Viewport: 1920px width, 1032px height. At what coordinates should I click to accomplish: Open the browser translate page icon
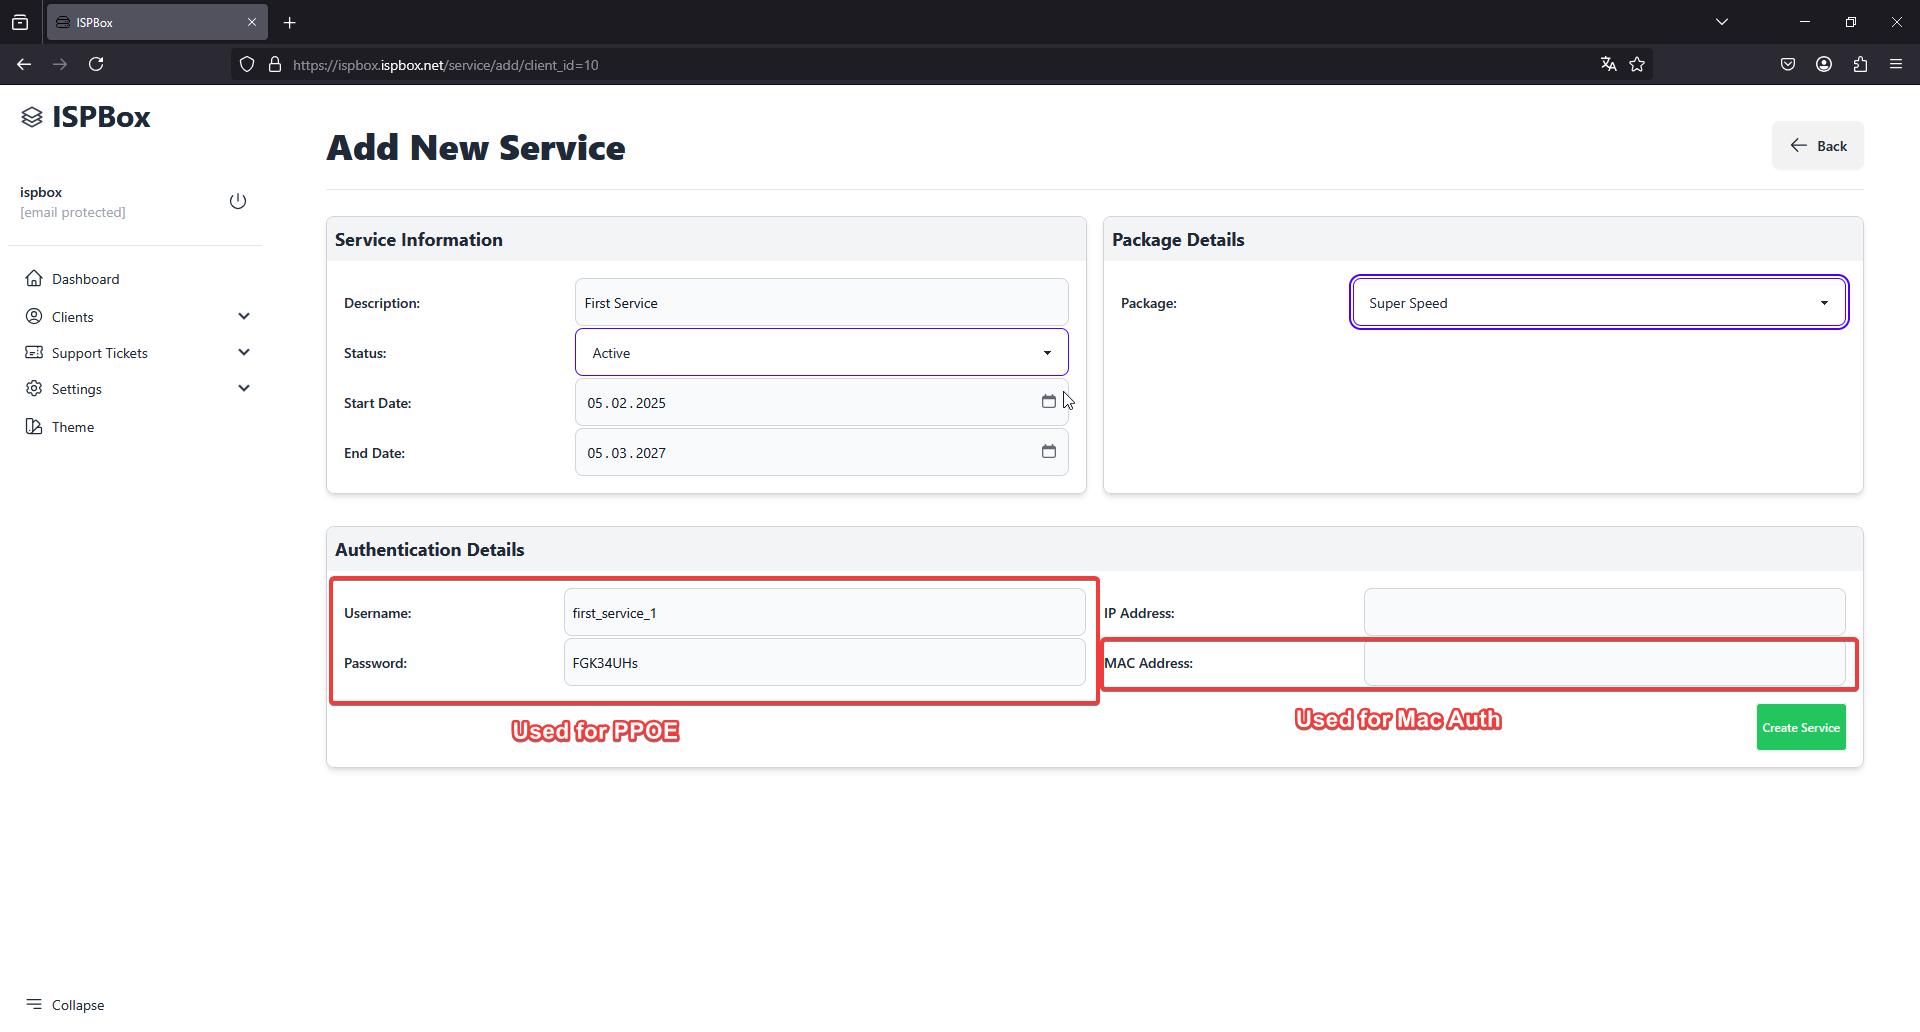click(1608, 64)
